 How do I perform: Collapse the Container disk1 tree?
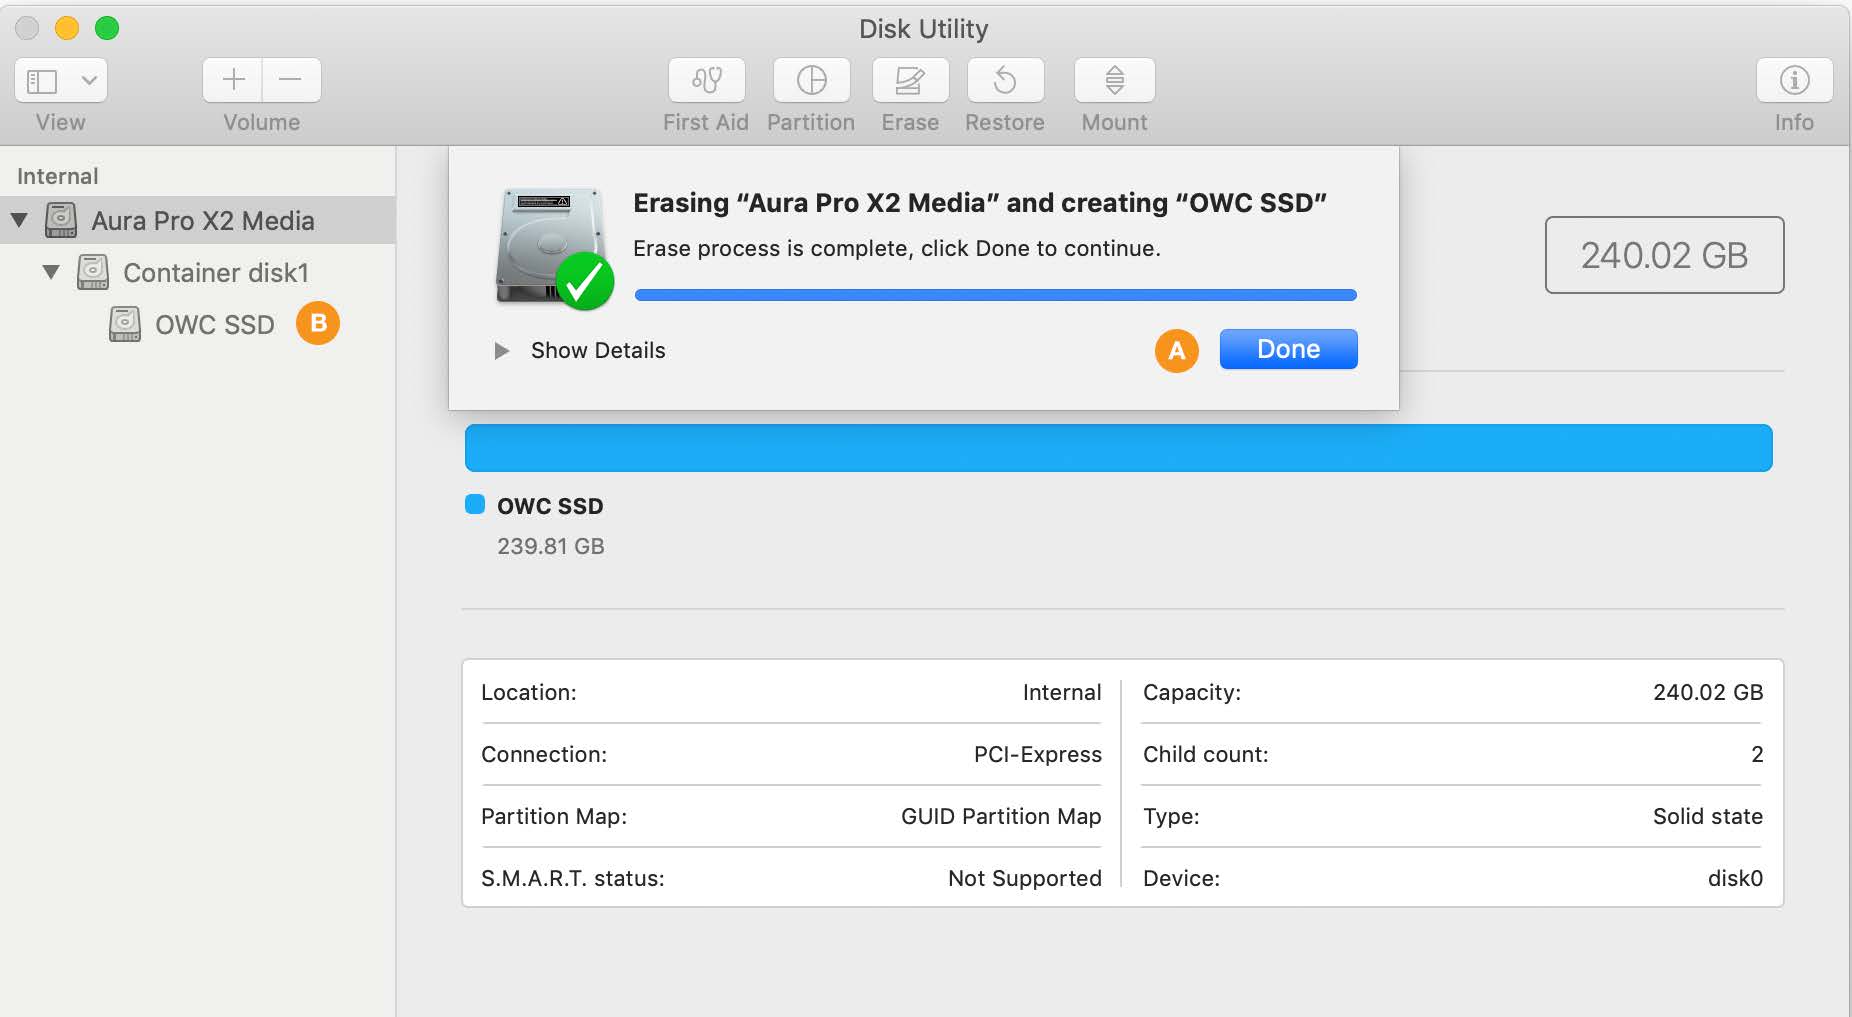tap(51, 272)
